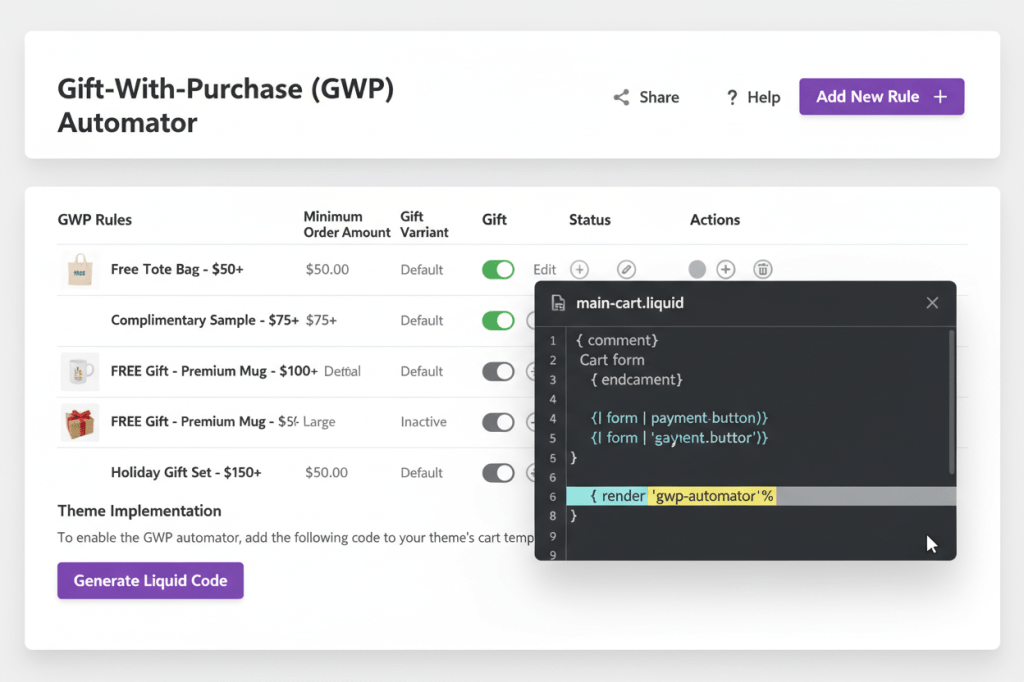1024x682 pixels.
Task: Click the plus circle beside the Edit label
Action: tap(579, 269)
